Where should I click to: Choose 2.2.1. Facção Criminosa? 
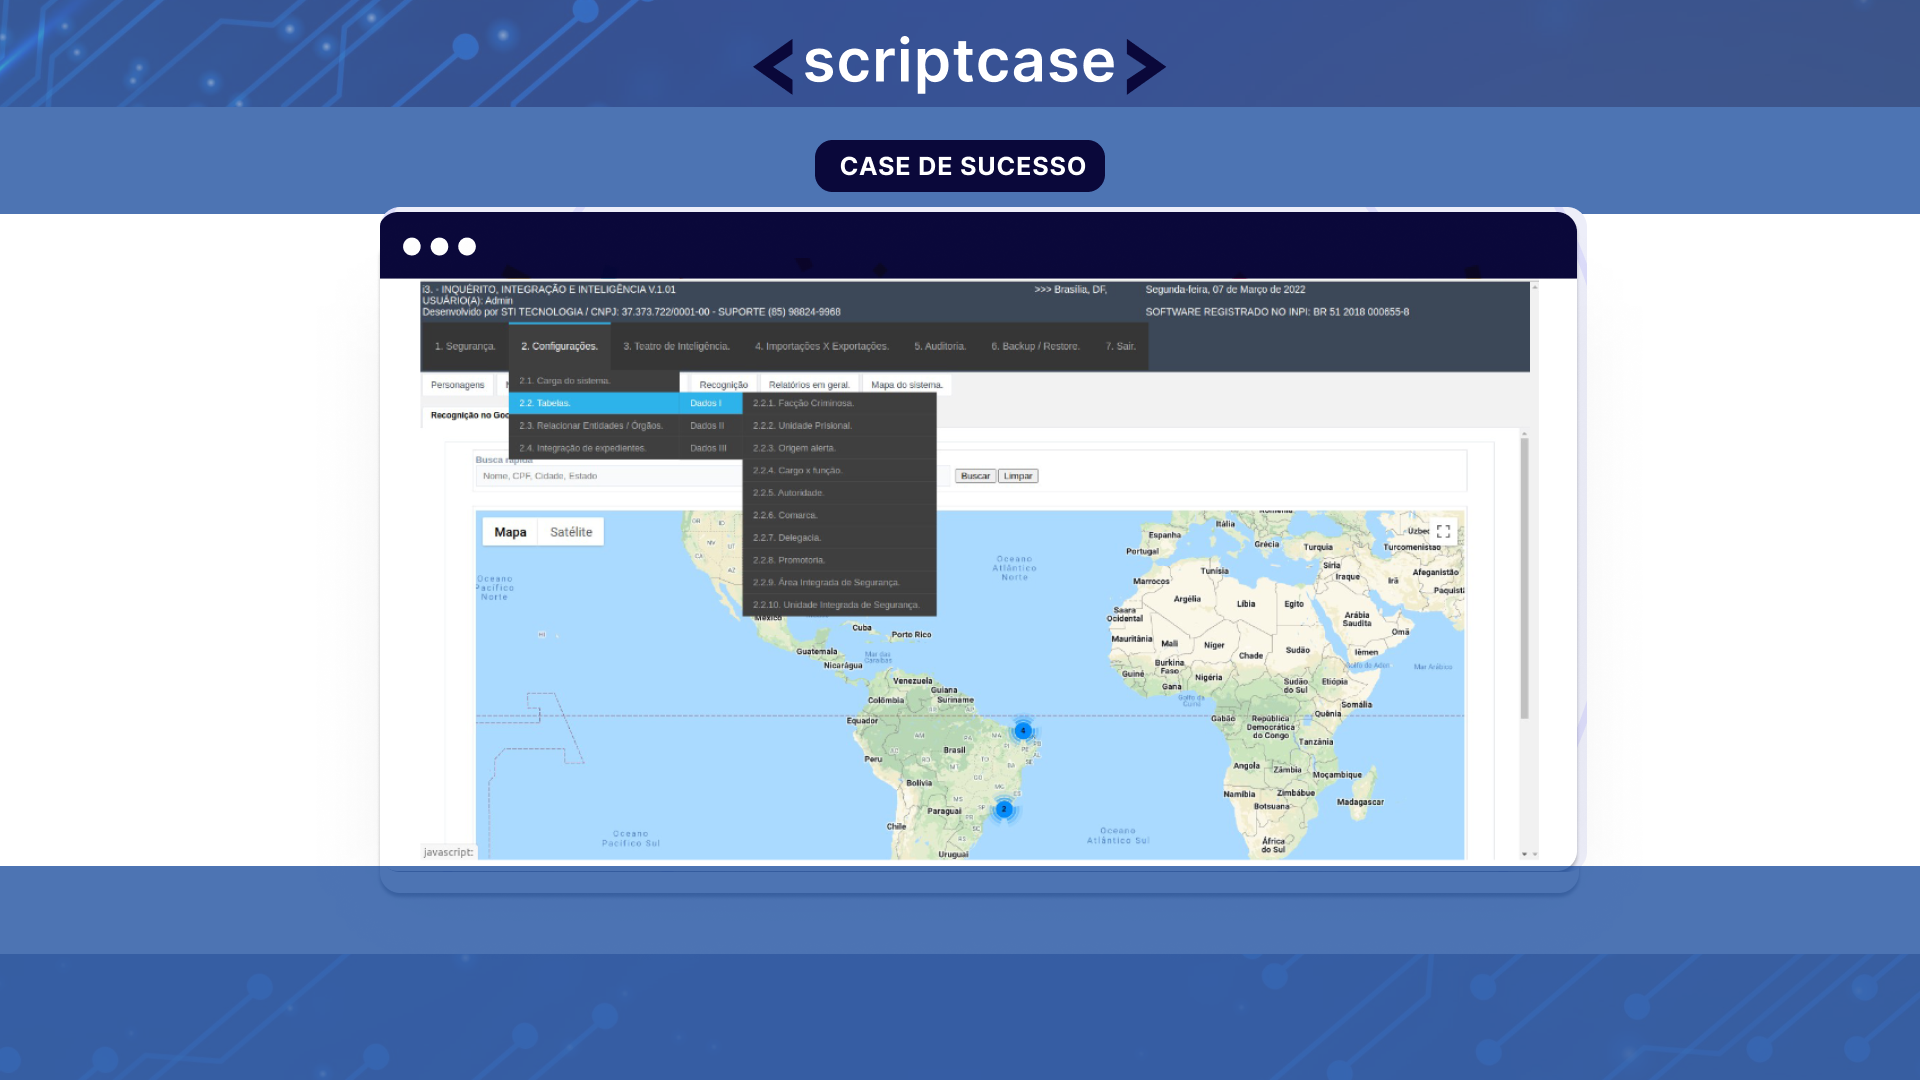[x=839, y=403]
